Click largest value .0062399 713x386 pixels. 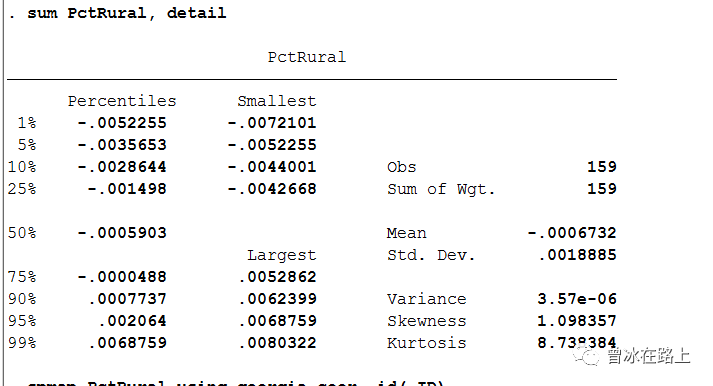[x=277, y=299]
